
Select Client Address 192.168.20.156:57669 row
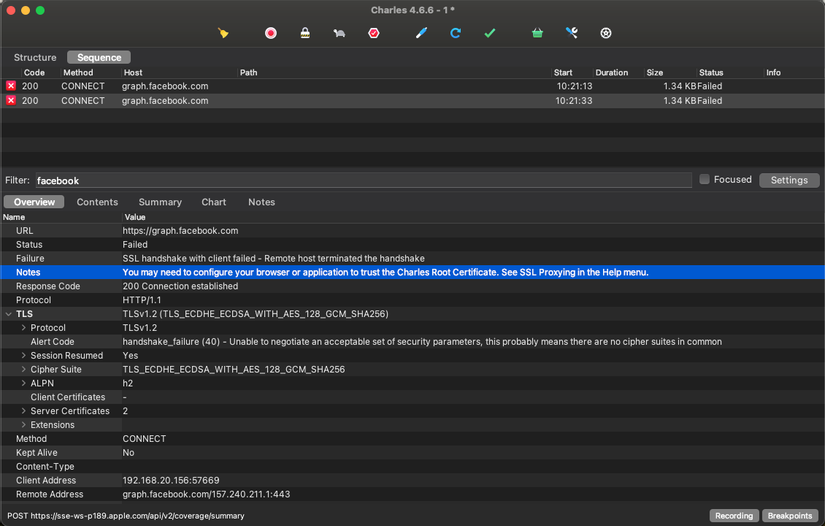tap(412, 480)
